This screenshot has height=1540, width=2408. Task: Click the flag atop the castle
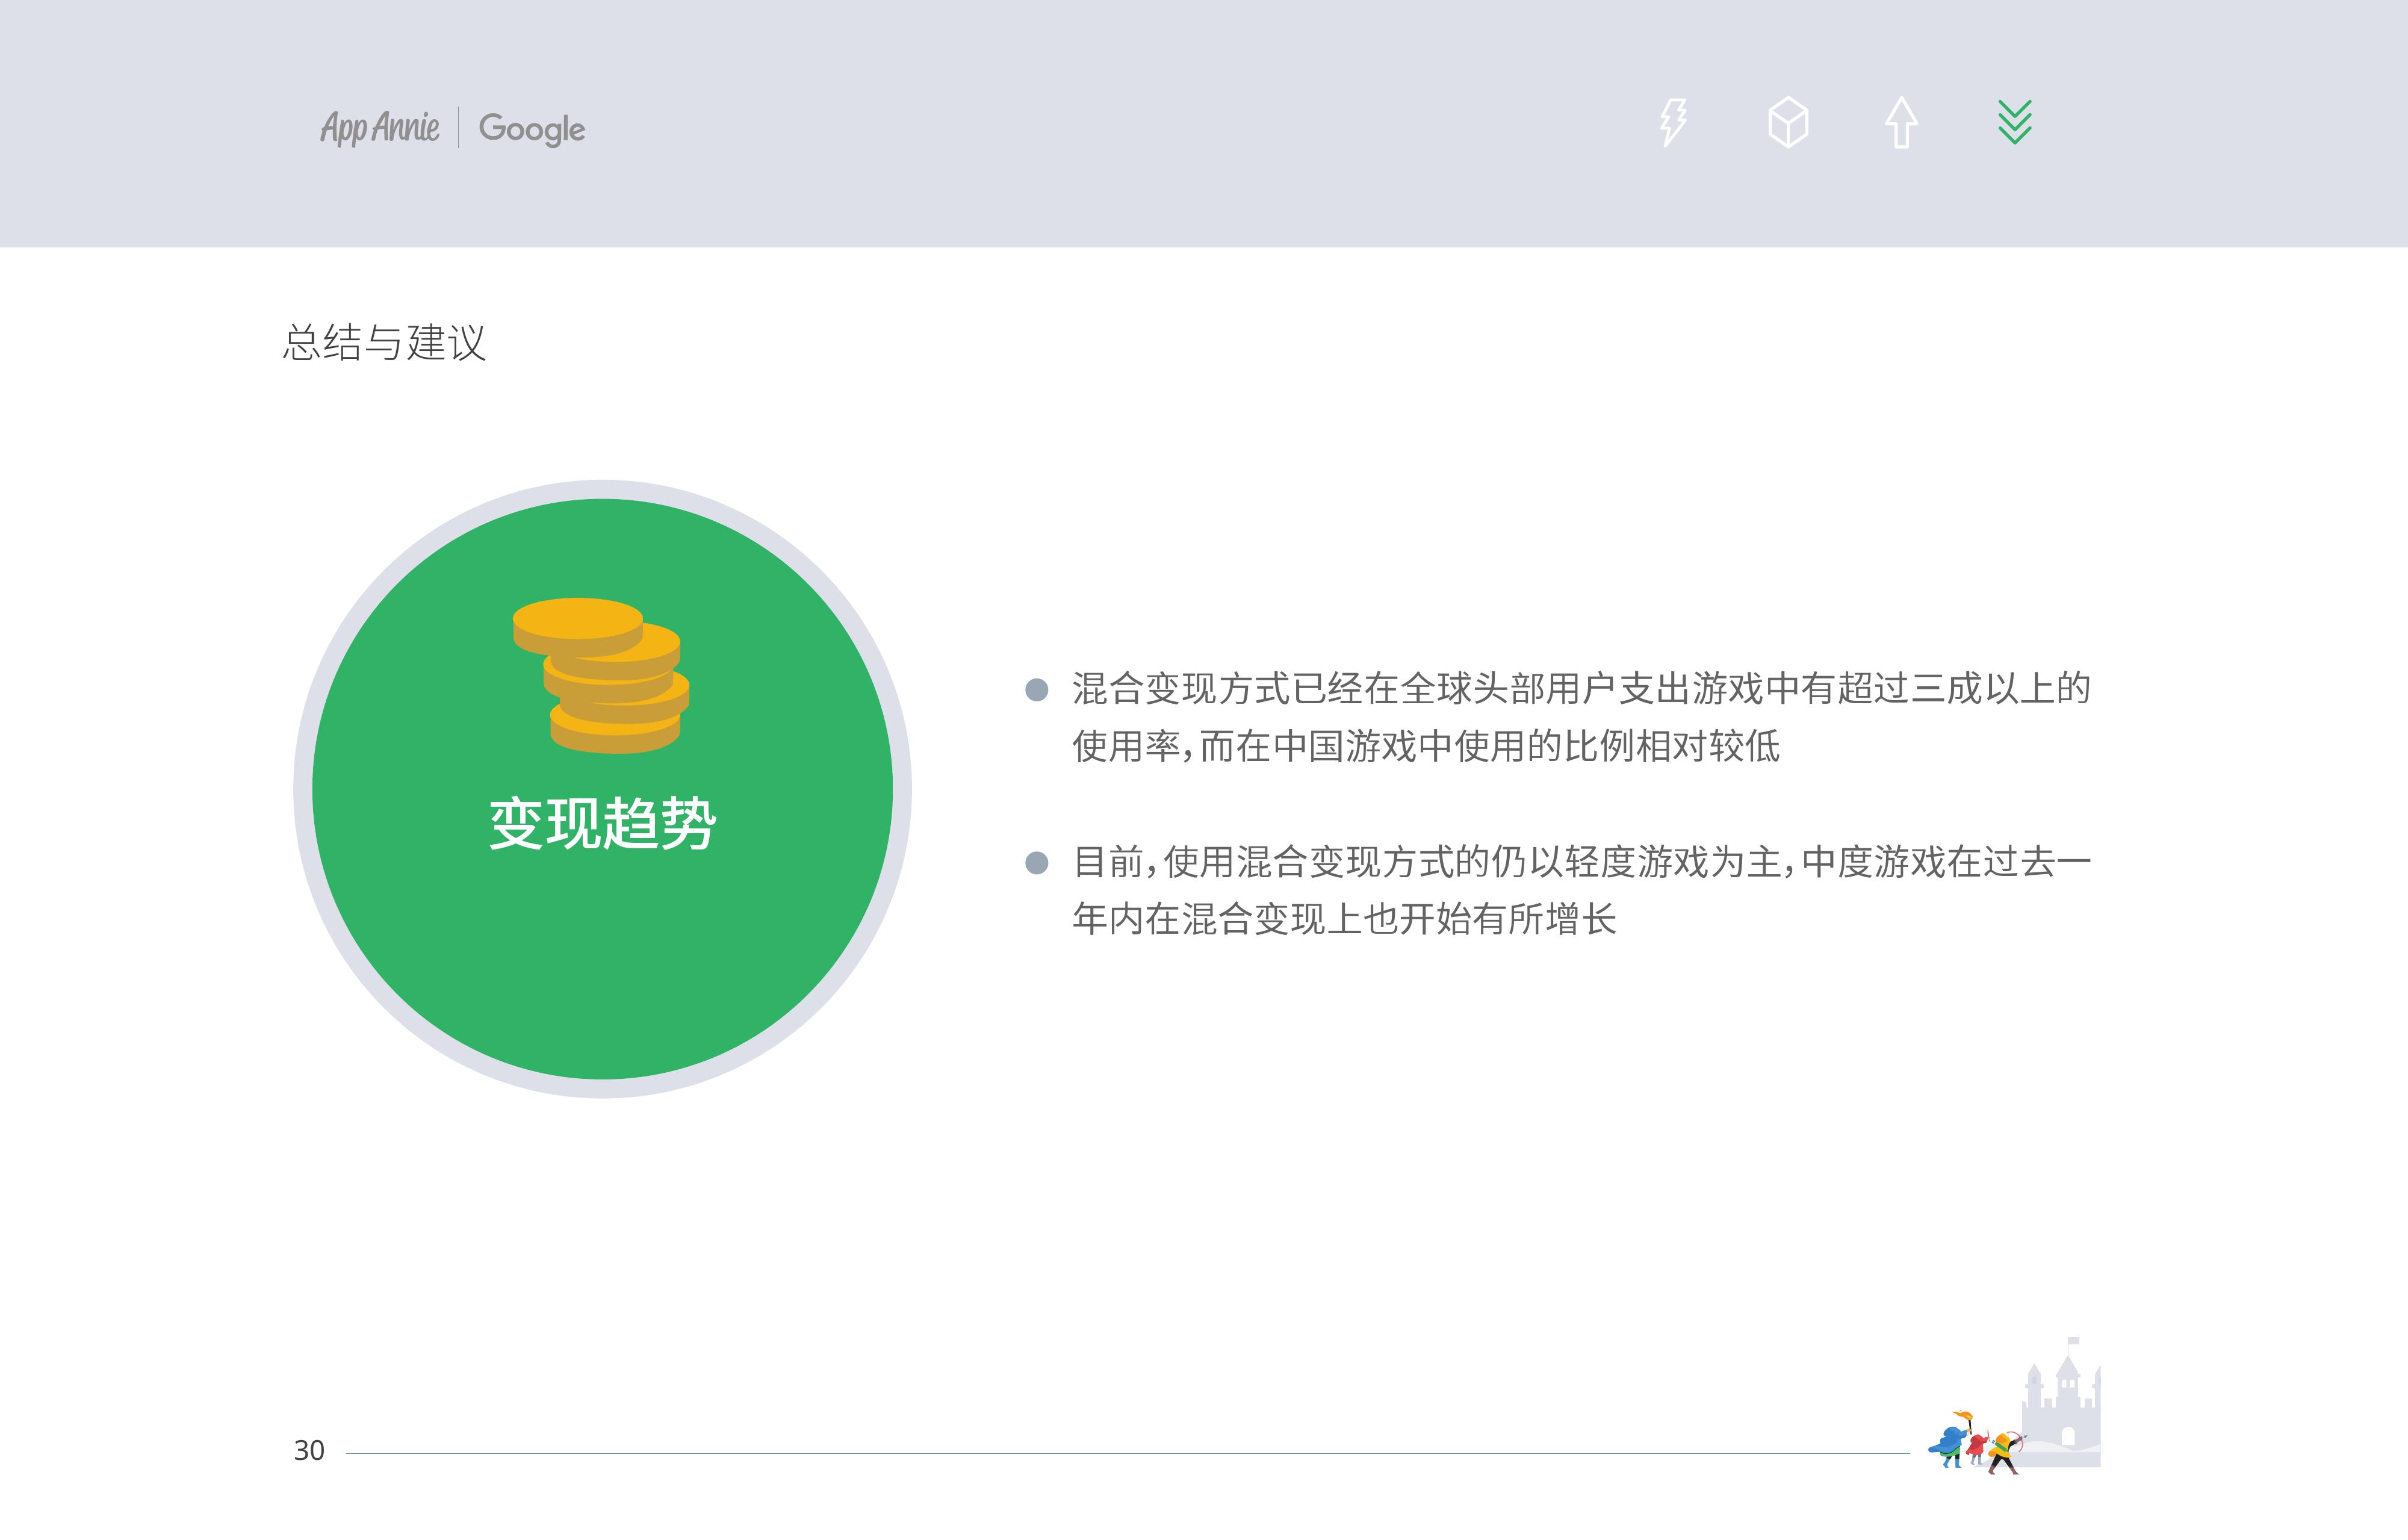2073,1342
